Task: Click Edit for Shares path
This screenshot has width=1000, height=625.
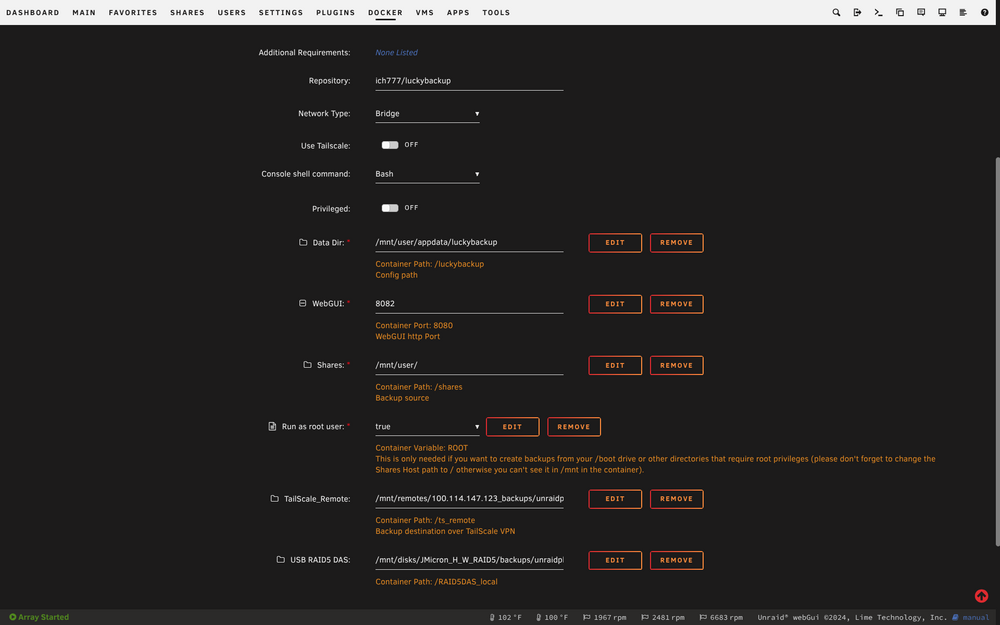Action: pyautogui.click(x=615, y=365)
